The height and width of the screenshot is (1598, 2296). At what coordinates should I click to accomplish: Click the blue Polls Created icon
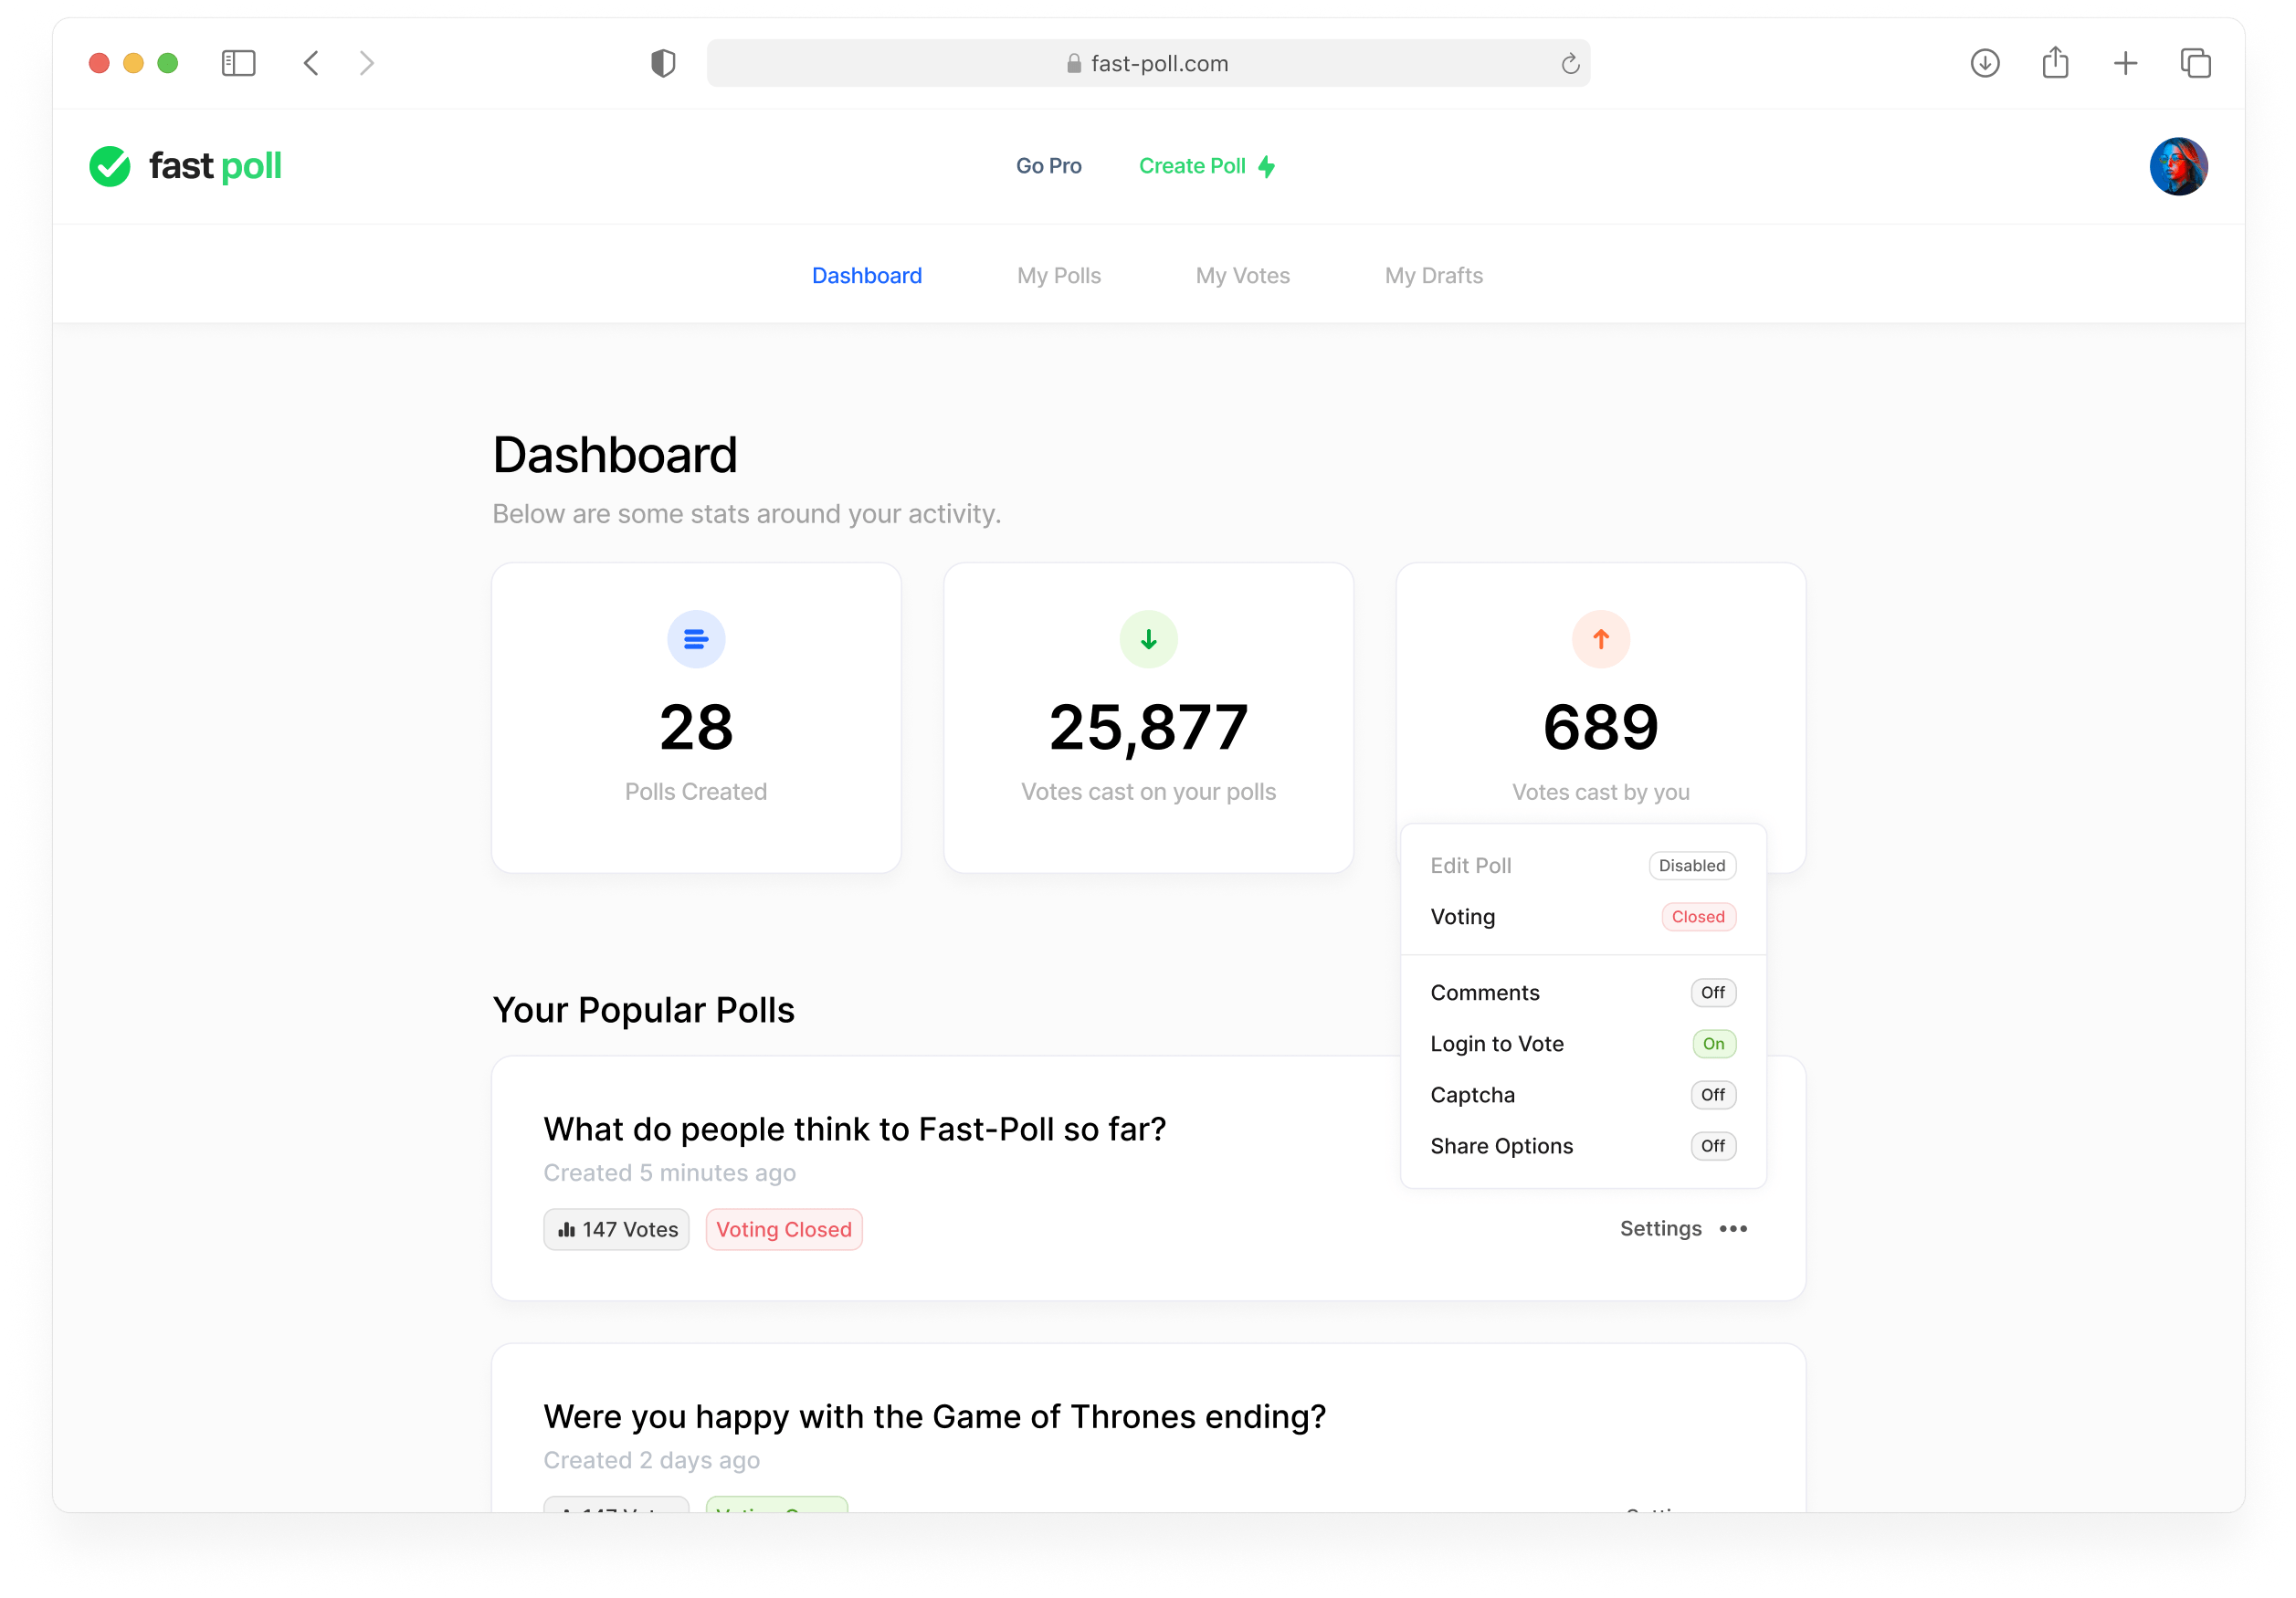(696, 639)
